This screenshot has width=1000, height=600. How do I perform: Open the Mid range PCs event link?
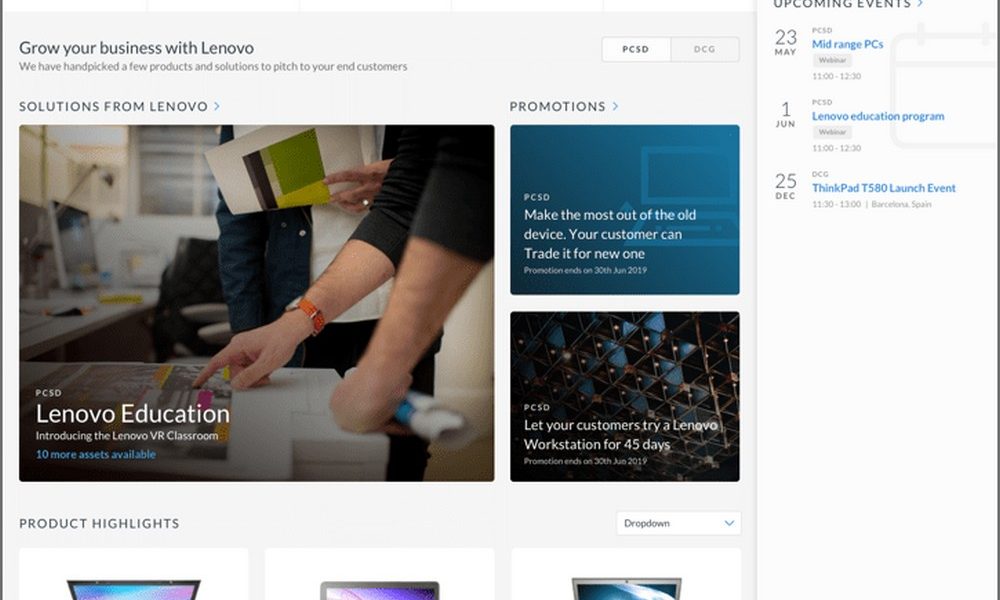[x=848, y=44]
